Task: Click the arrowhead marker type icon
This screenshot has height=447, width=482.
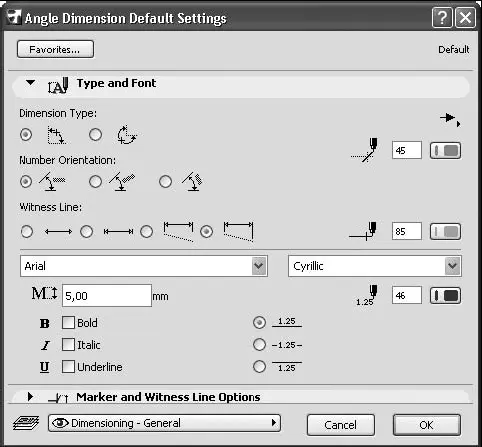Action: (450, 119)
